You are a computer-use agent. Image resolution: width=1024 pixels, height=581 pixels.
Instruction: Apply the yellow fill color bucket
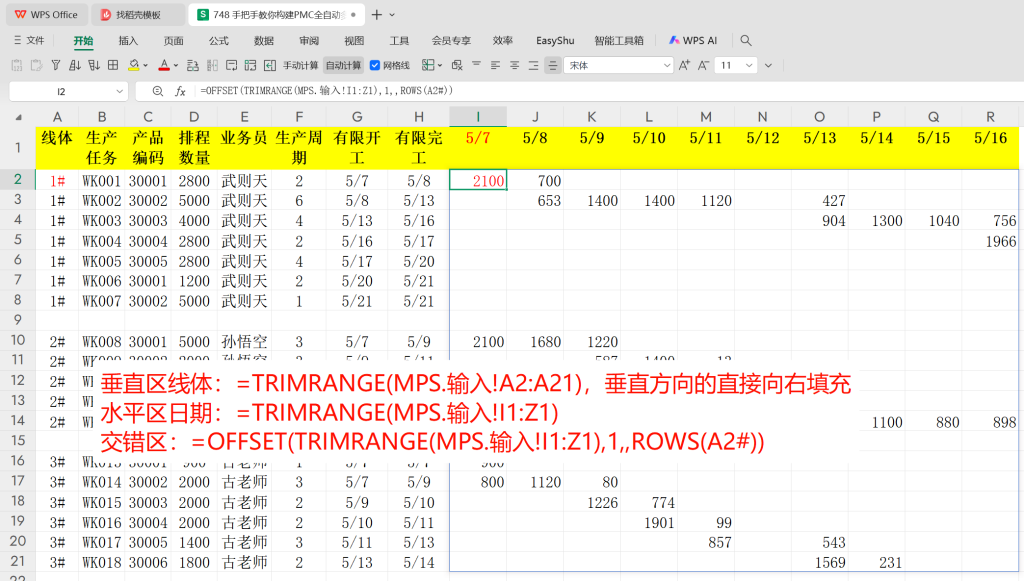point(134,65)
